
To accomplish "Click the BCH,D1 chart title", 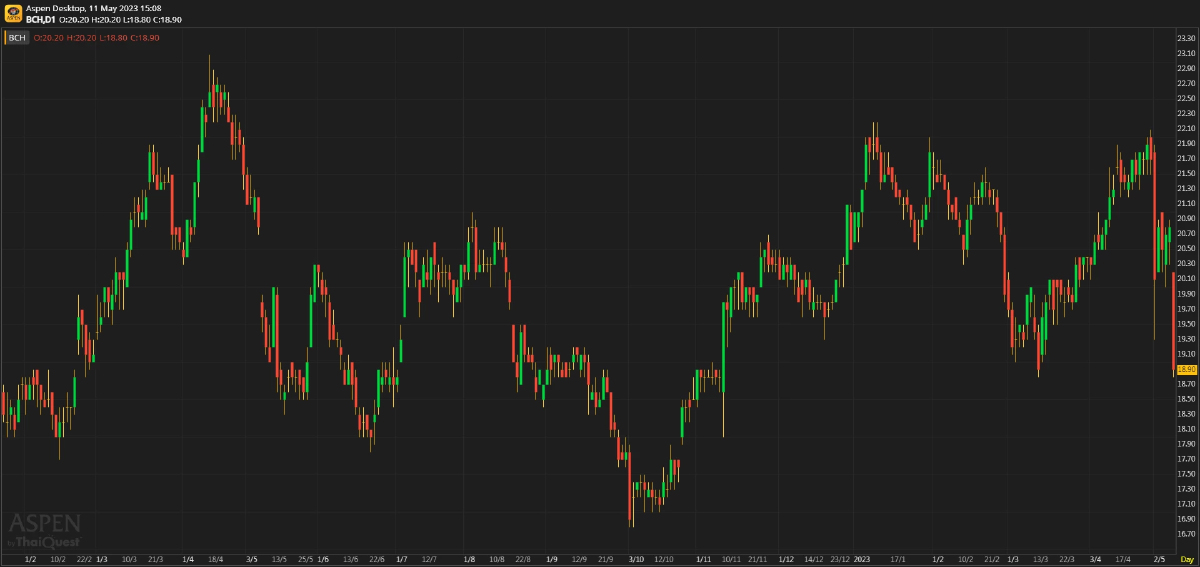I will 41,19.
